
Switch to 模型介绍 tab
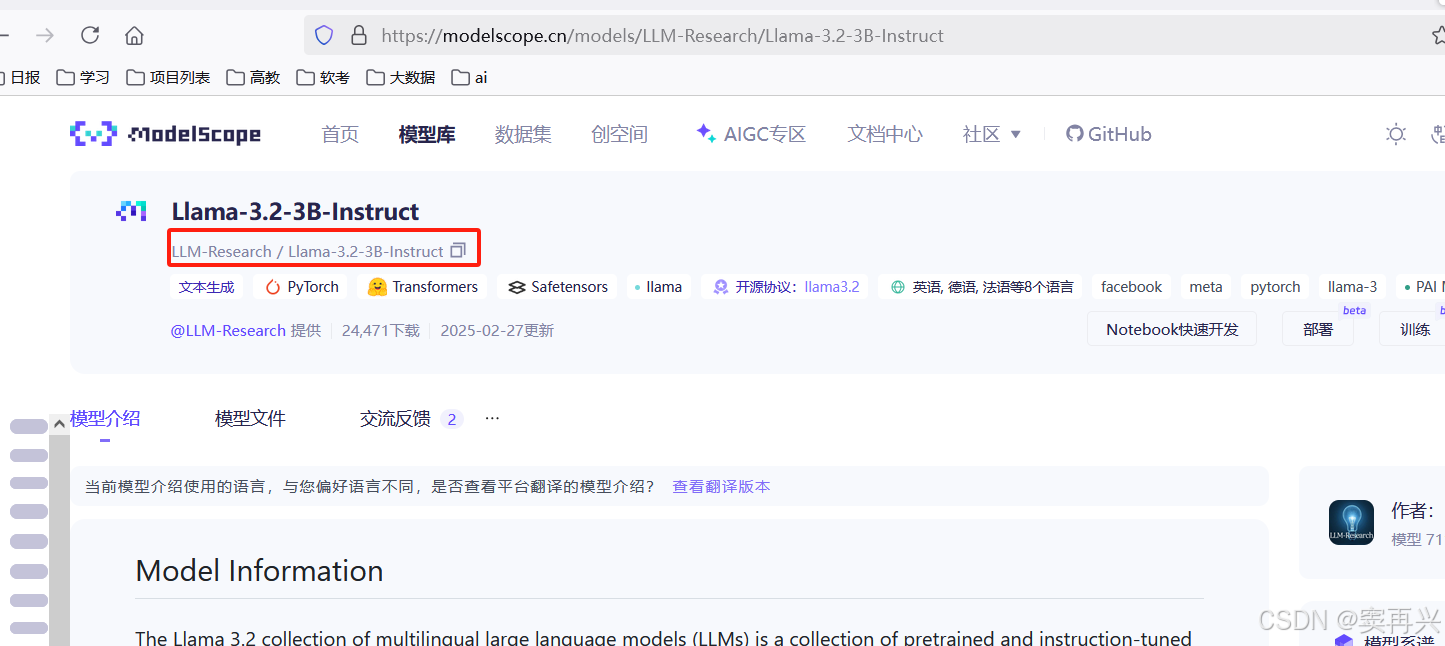tap(105, 419)
